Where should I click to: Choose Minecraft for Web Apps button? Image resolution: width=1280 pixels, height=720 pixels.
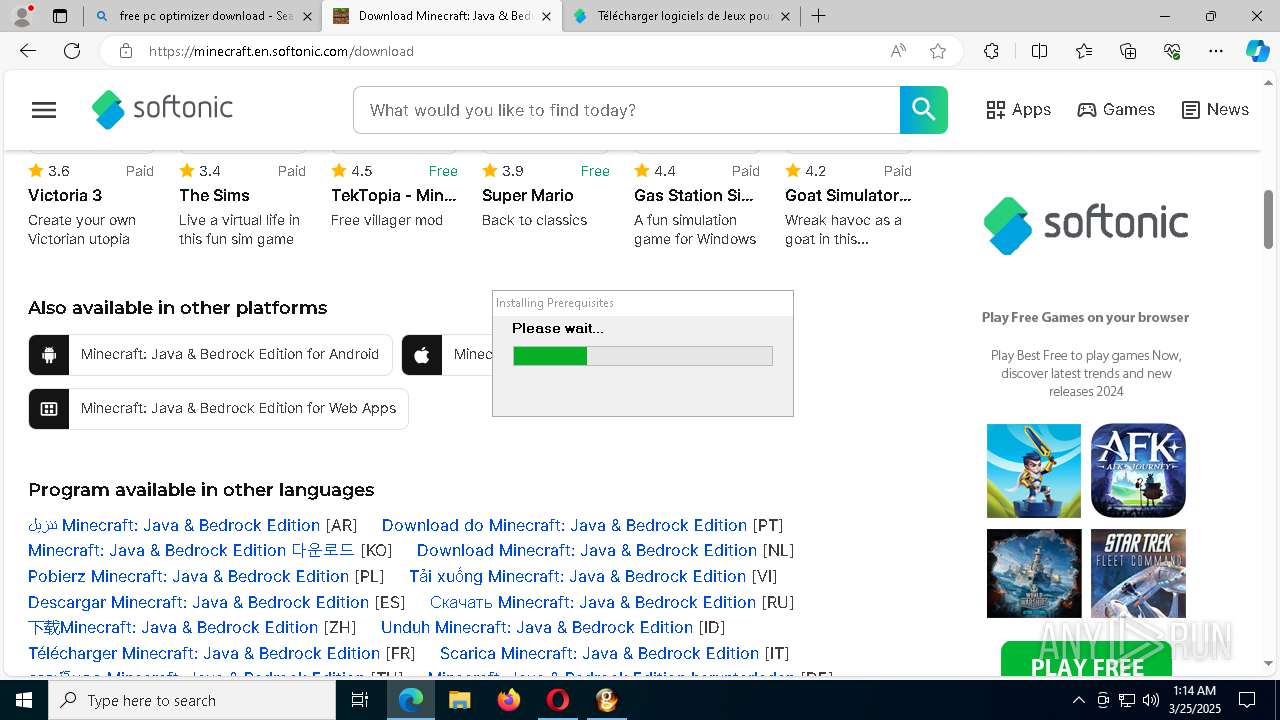218,409
